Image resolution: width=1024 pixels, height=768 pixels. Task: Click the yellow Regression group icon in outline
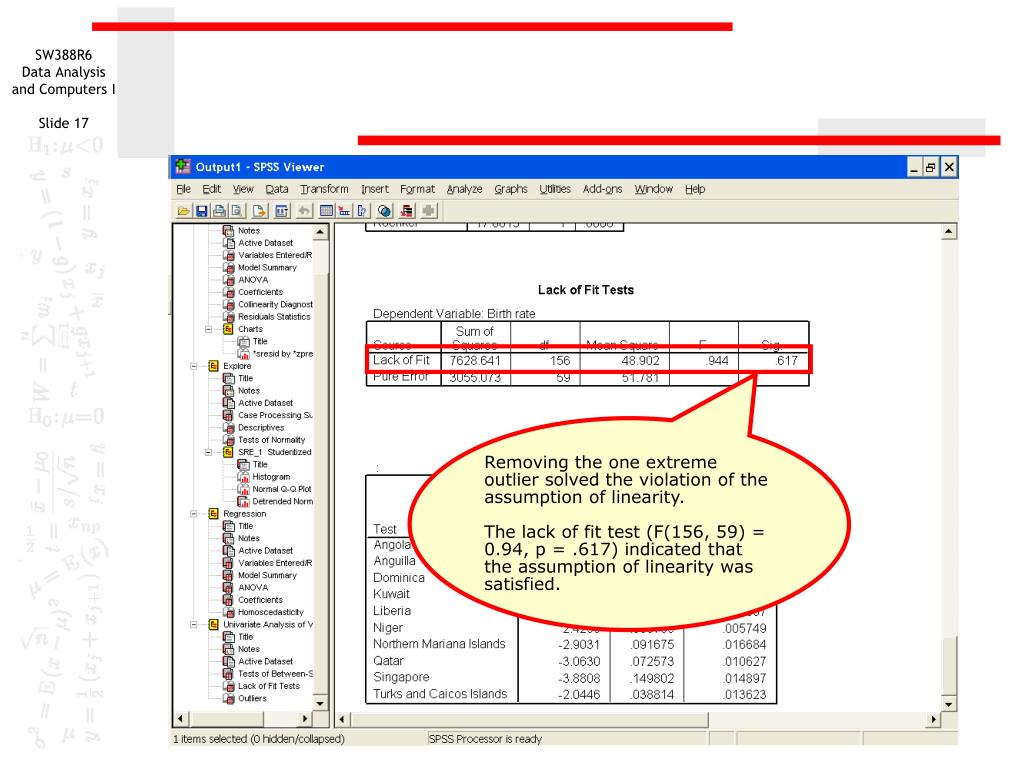tap(214, 514)
